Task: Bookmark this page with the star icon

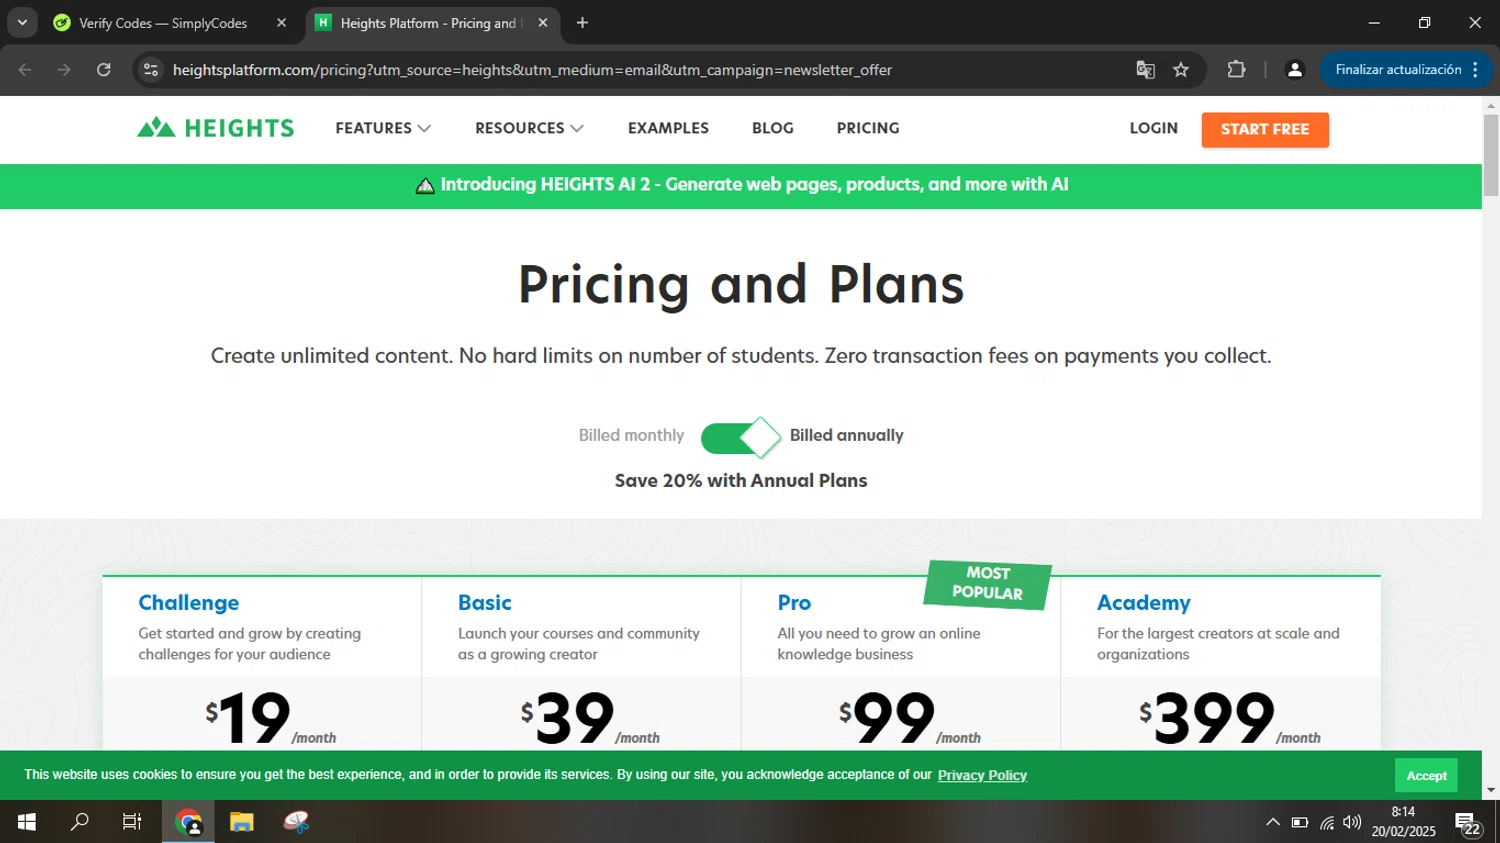Action: tap(1181, 70)
